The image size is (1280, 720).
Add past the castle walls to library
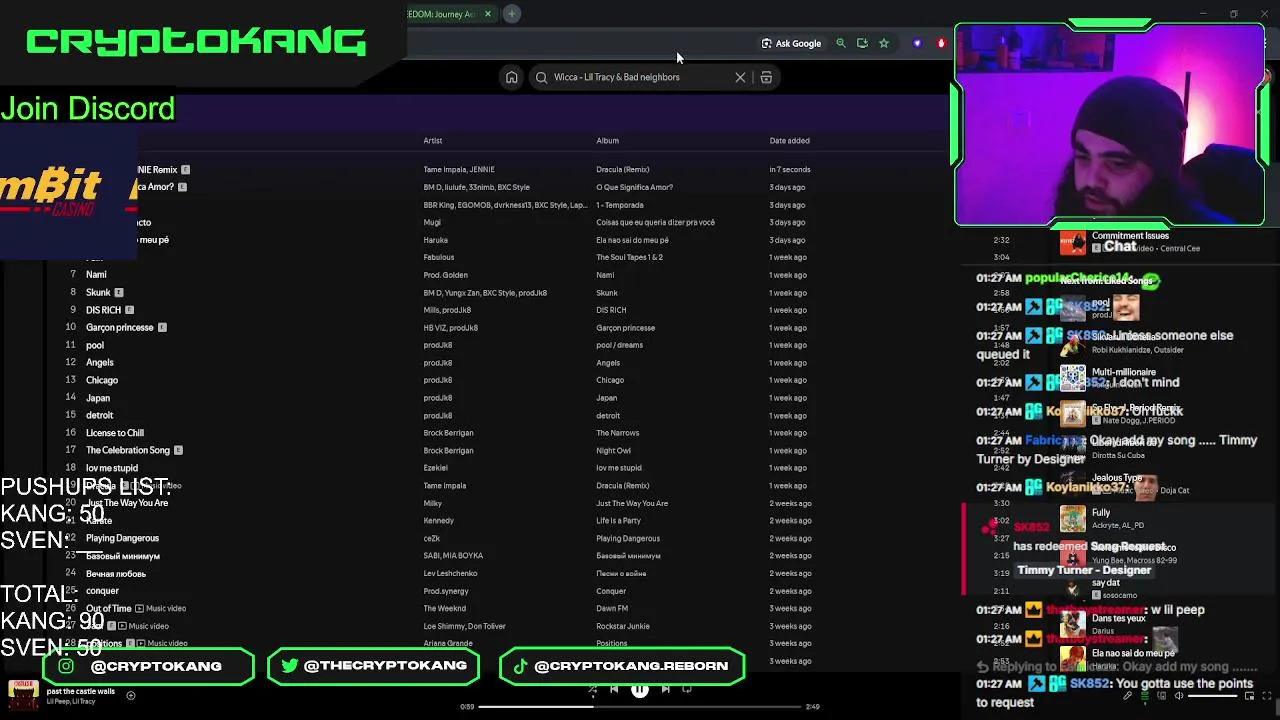[130, 695]
